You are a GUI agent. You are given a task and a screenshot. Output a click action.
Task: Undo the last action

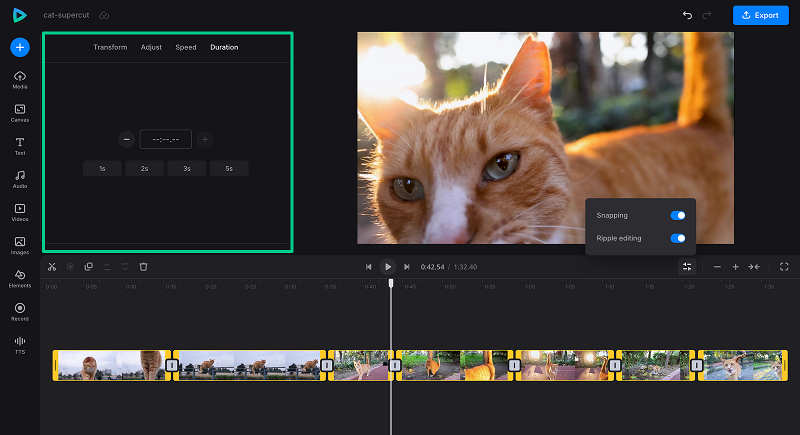pyautogui.click(x=687, y=15)
